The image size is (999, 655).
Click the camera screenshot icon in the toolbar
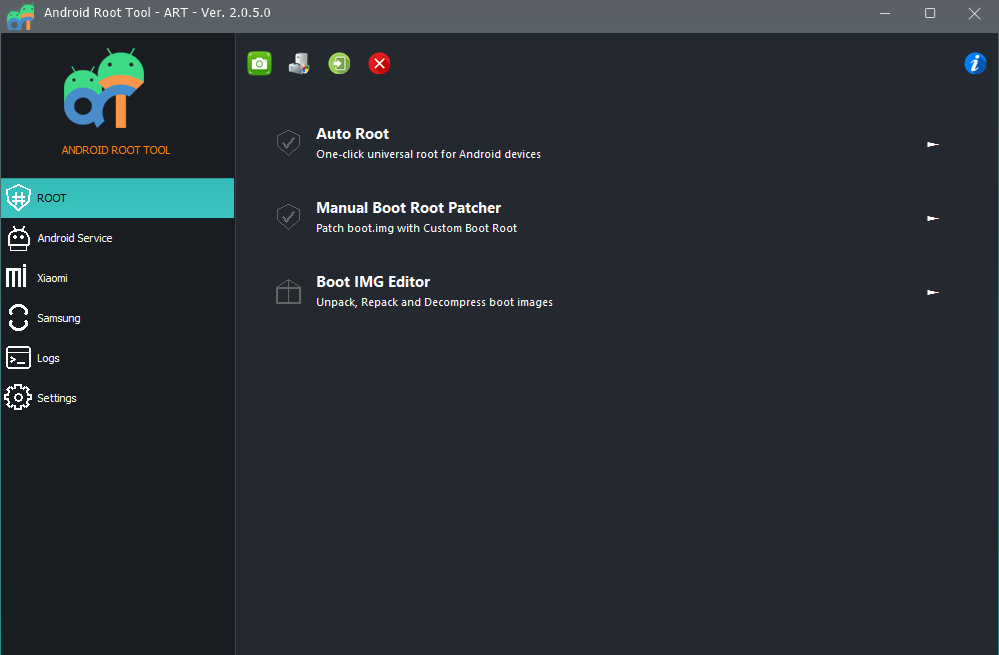(259, 63)
